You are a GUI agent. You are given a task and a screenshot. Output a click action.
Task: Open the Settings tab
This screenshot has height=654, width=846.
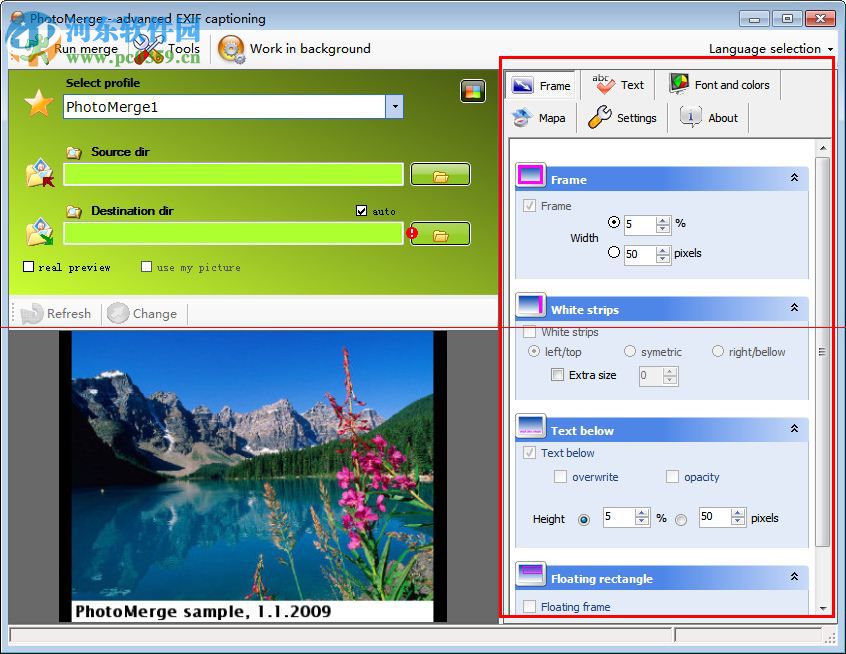point(622,118)
